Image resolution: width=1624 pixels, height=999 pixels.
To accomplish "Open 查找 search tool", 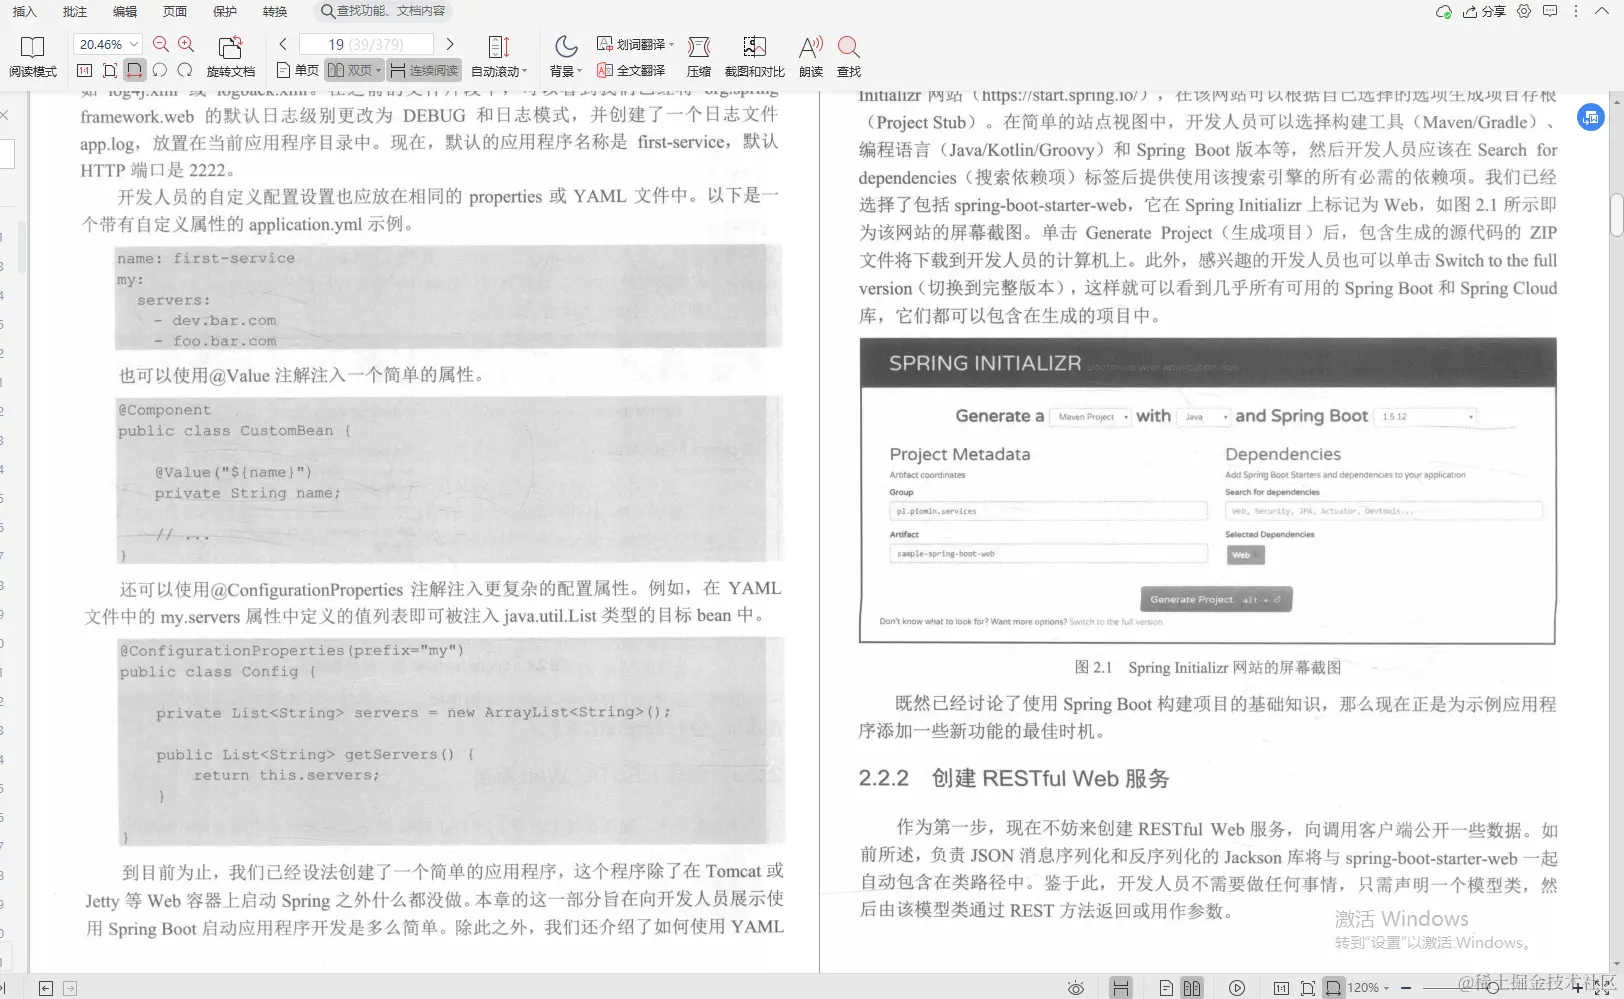I will click(x=849, y=57).
